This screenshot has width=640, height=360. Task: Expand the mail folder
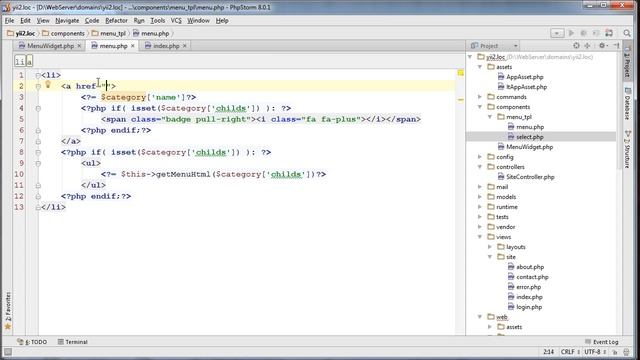click(x=480, y=187)
